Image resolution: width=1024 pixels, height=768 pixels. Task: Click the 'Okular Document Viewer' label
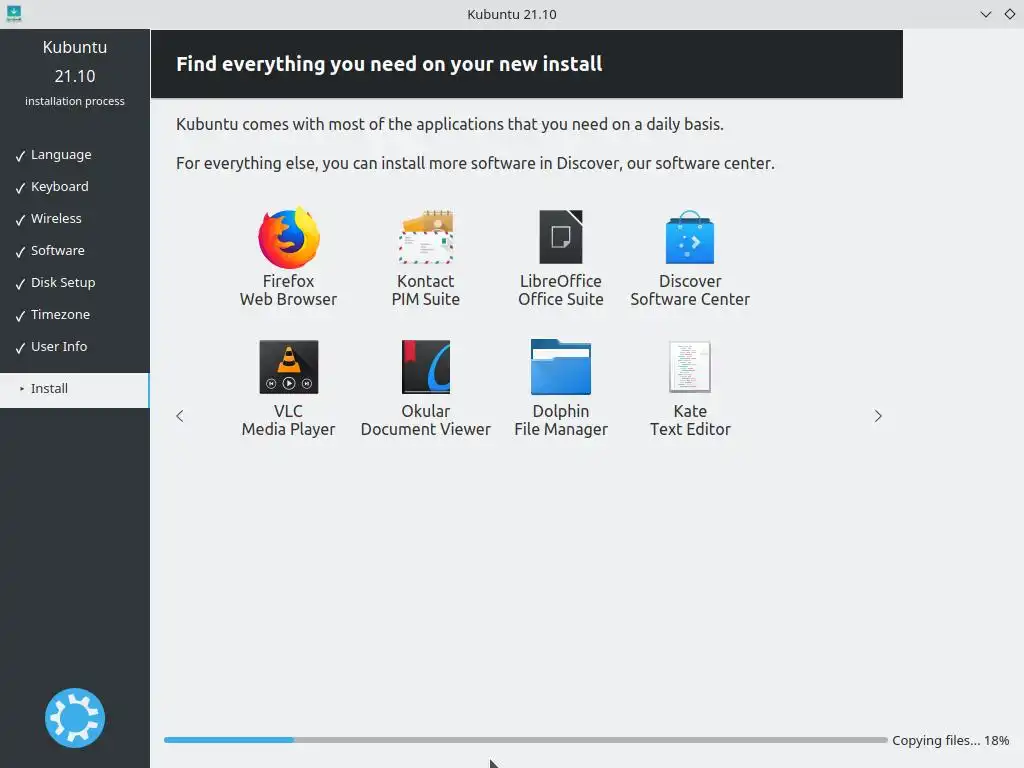click(426, 420)
